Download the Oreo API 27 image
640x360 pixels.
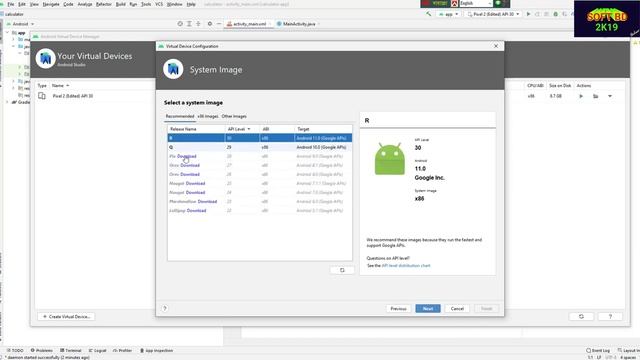point(190,165)
